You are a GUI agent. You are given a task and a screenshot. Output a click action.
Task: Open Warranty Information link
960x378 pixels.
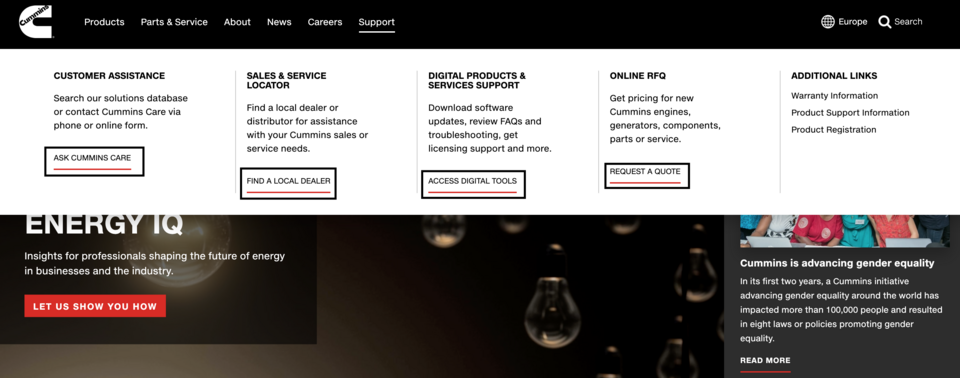pyautogui.click(x=834, y=96)
